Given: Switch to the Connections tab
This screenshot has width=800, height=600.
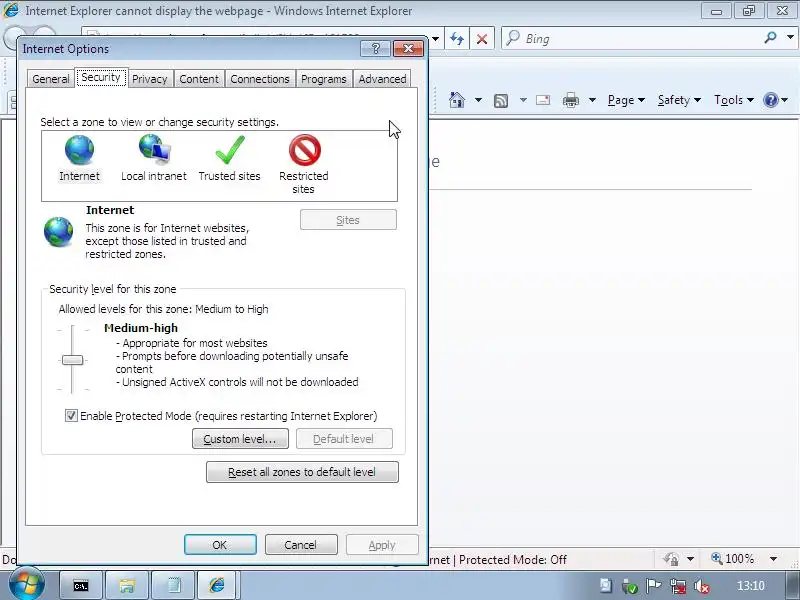Looking at the screenshot, I should pyautogui.click(x=260, y=79).
